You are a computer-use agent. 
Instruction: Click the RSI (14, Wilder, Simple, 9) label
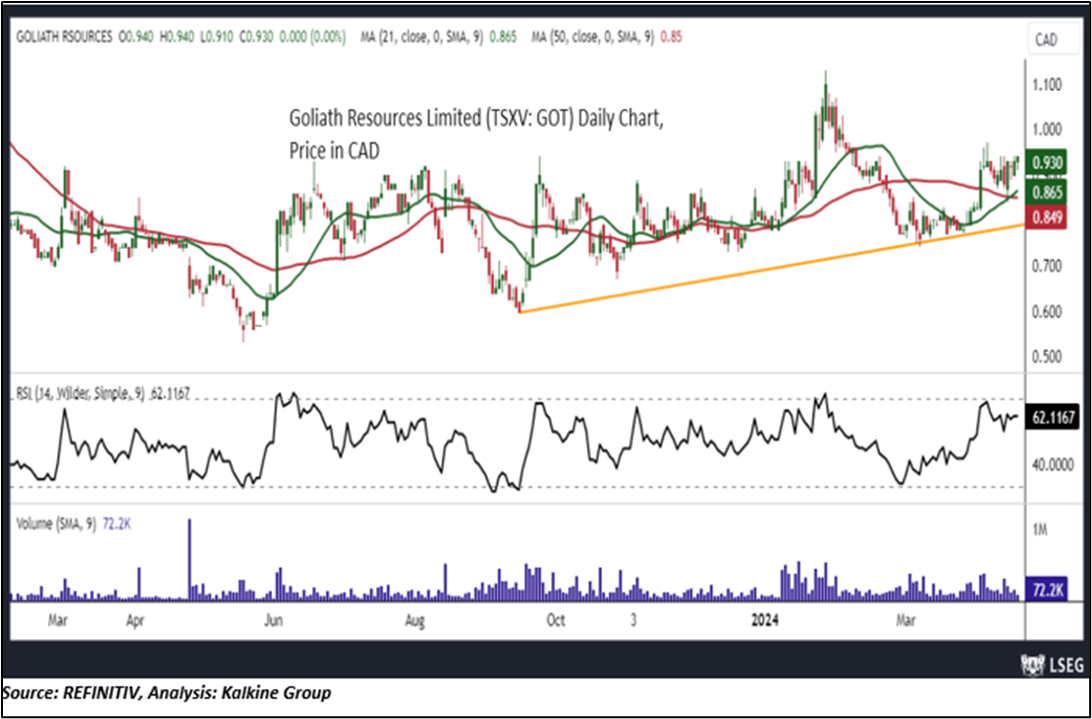click(x=80, y=394)
